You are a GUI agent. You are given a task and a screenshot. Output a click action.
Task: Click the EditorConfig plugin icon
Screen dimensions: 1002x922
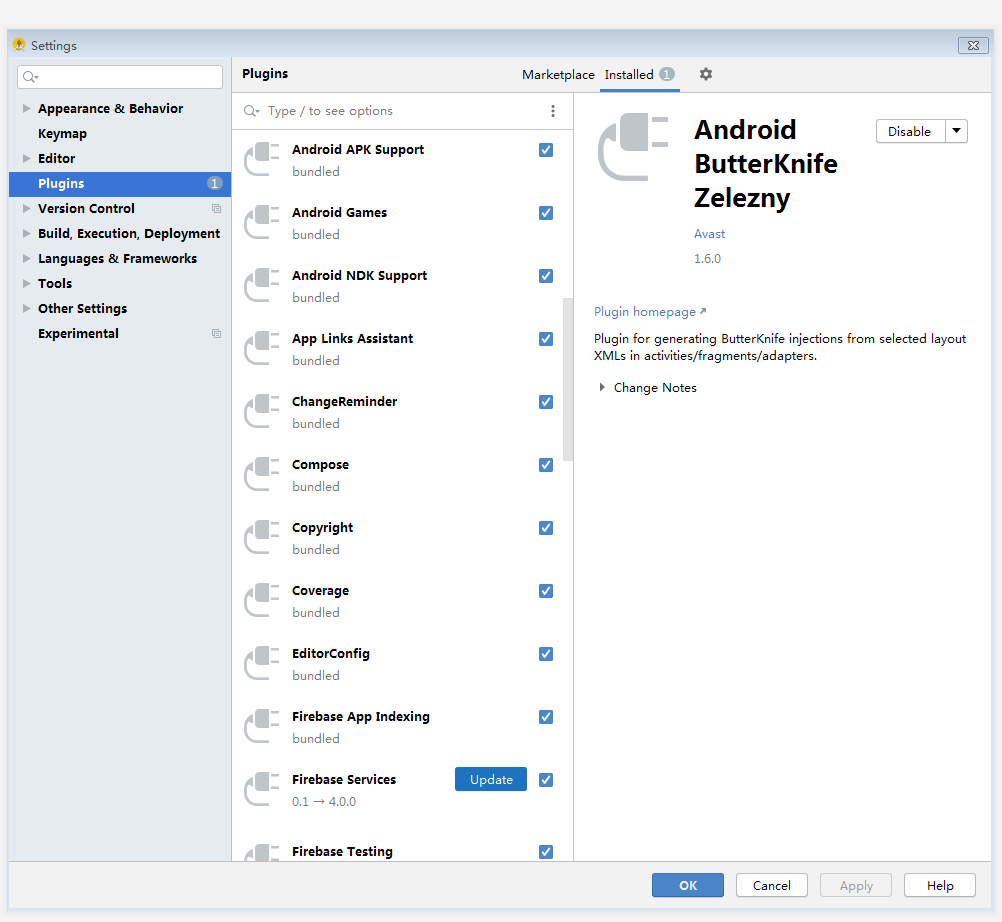click(262, 663)
